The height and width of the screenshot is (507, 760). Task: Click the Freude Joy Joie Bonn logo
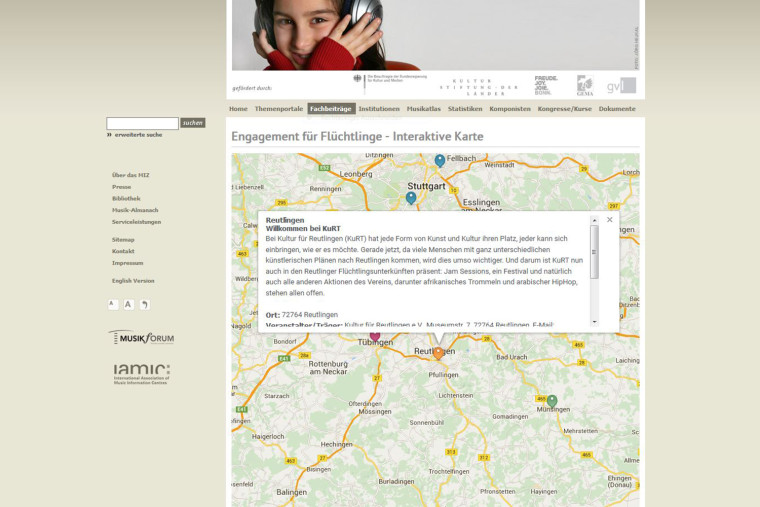tap(546, 85)
